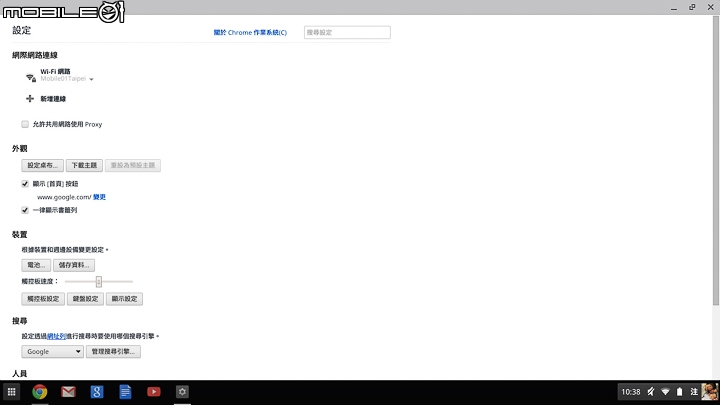Open display settings button
The height and width of the screenshot is (405, 720).
(124, 299)
